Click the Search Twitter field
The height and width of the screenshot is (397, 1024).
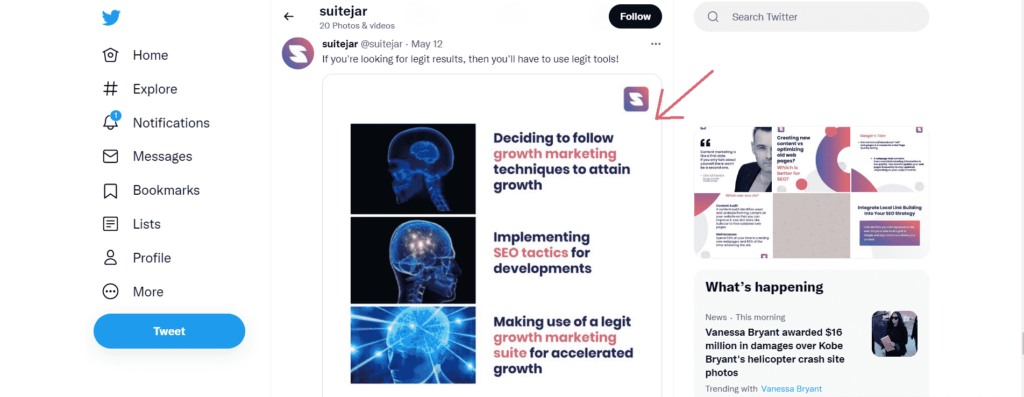811,17
